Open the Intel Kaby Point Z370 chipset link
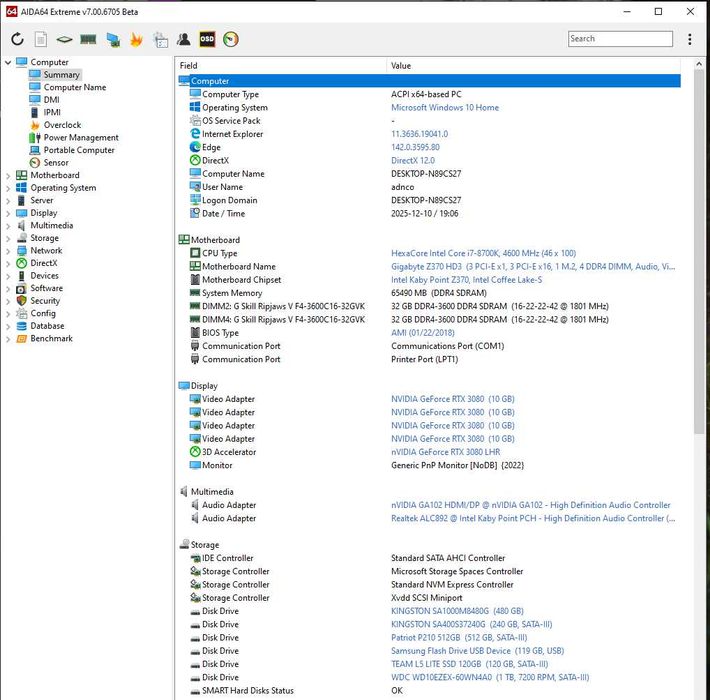The width and height of the screenshot is (710, 700). pyautogui.click(x=466, y=280)
